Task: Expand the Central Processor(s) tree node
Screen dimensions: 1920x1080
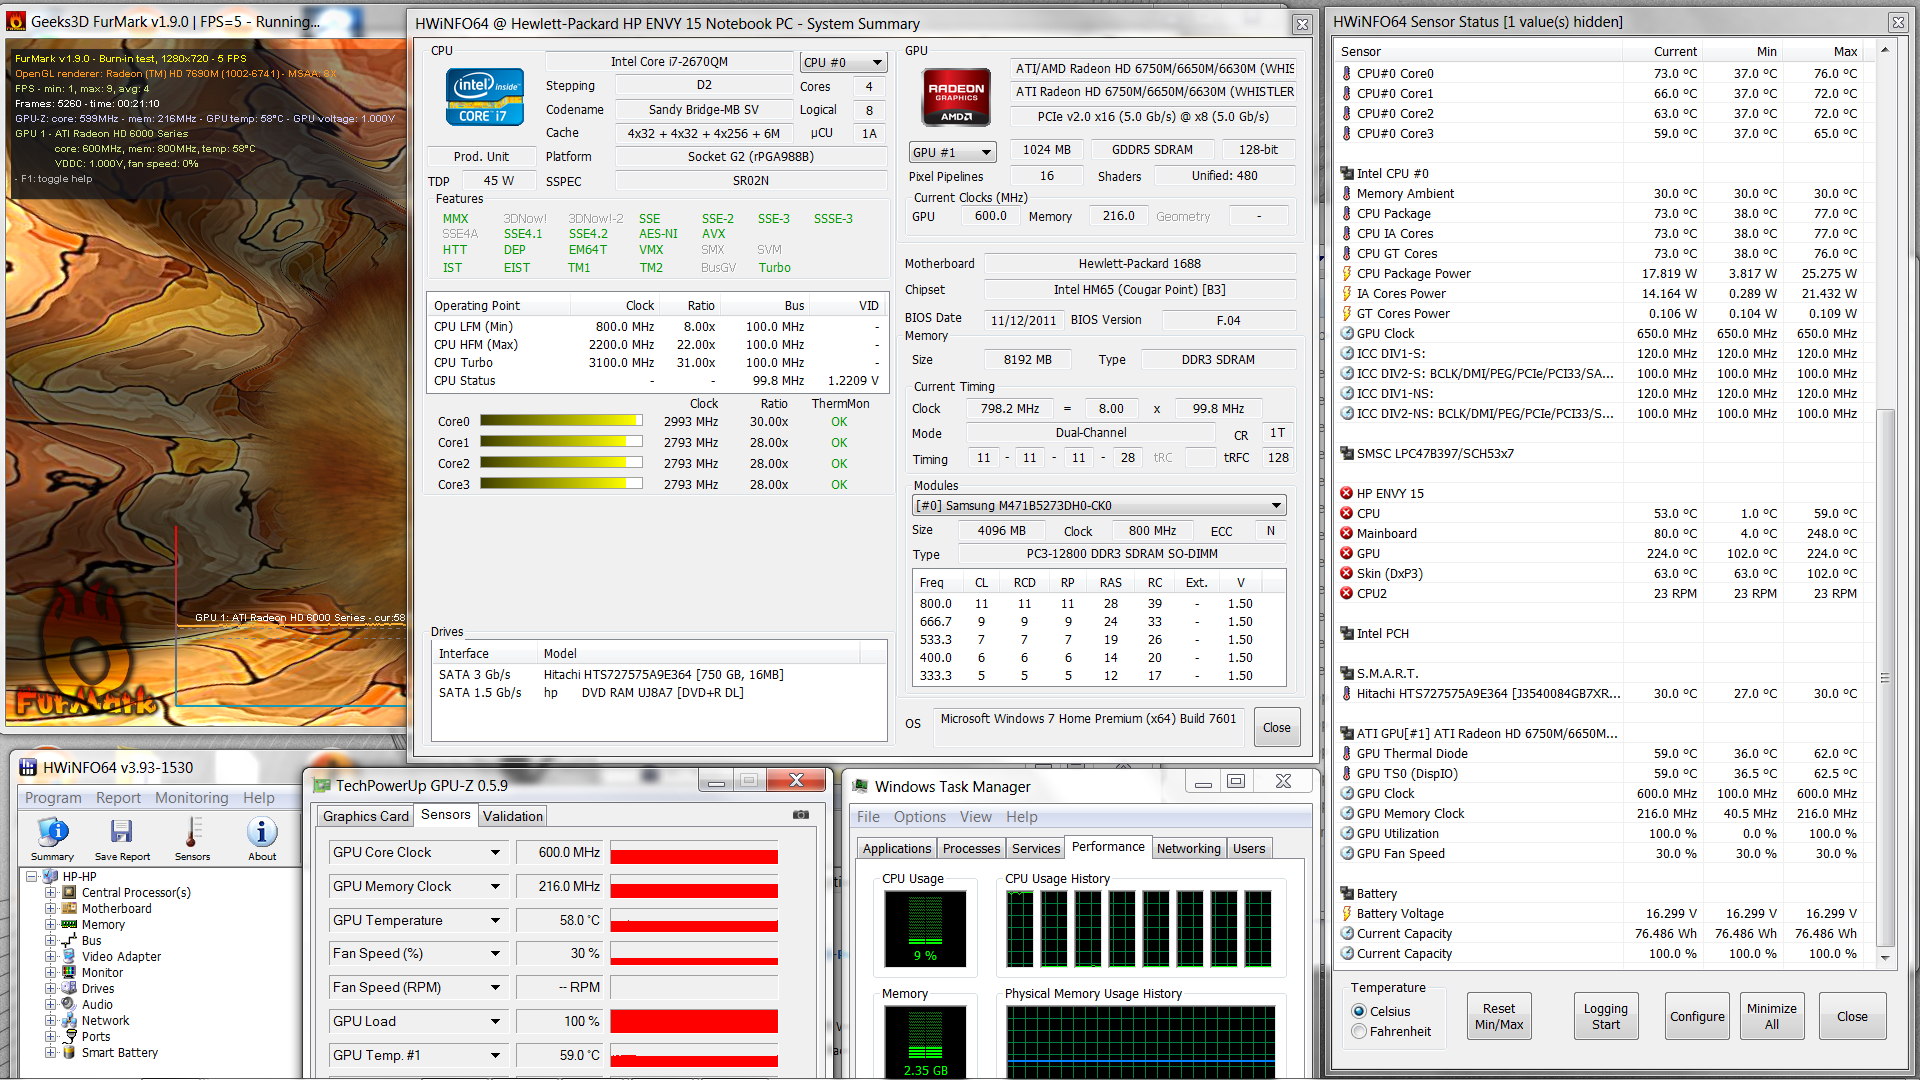Action: (x=50, y=893)
